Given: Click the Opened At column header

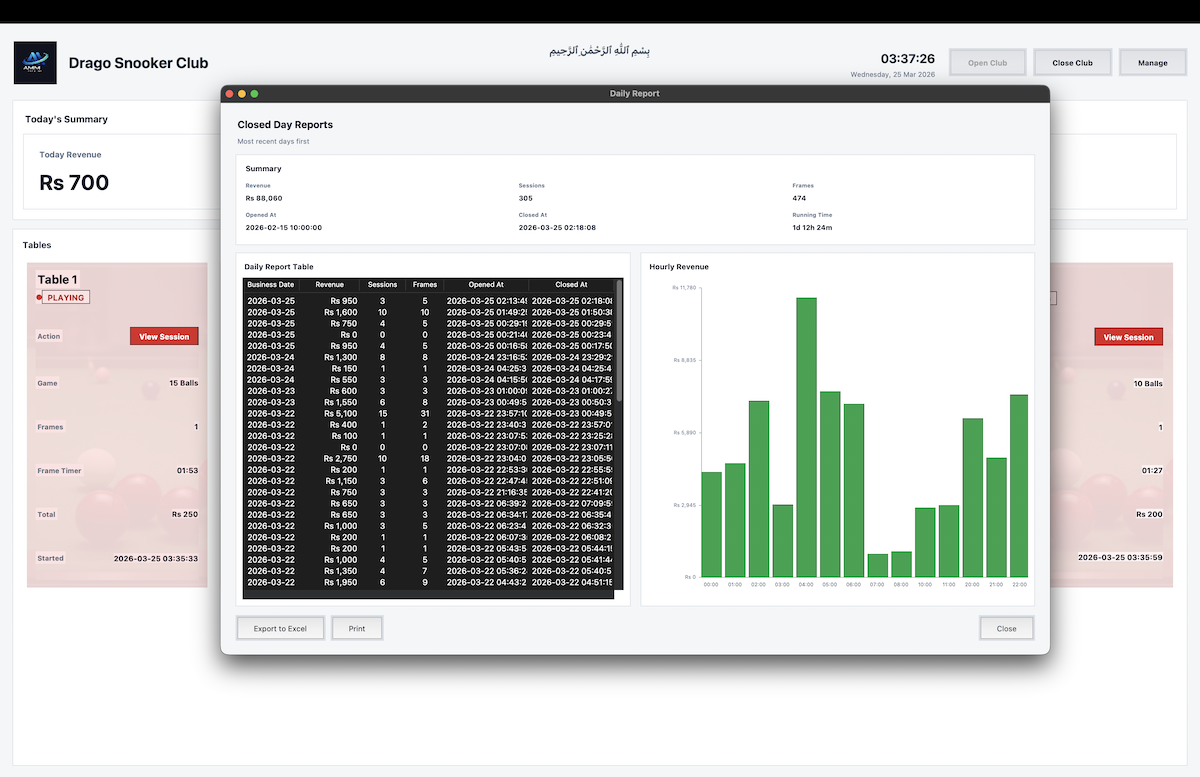Looking at the screenshot, I should pyautogui.click(x=486, y=285).
